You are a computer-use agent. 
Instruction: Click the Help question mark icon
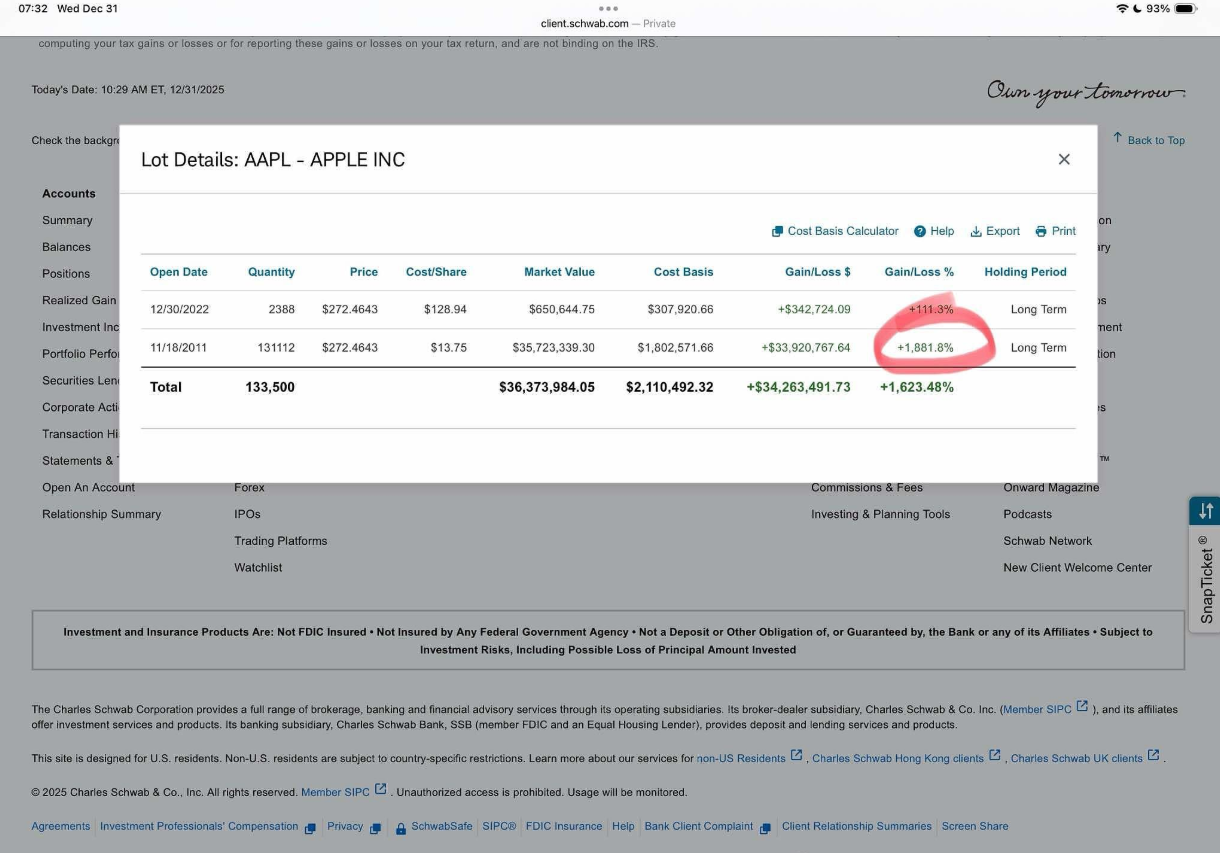[x=920, y=231]
